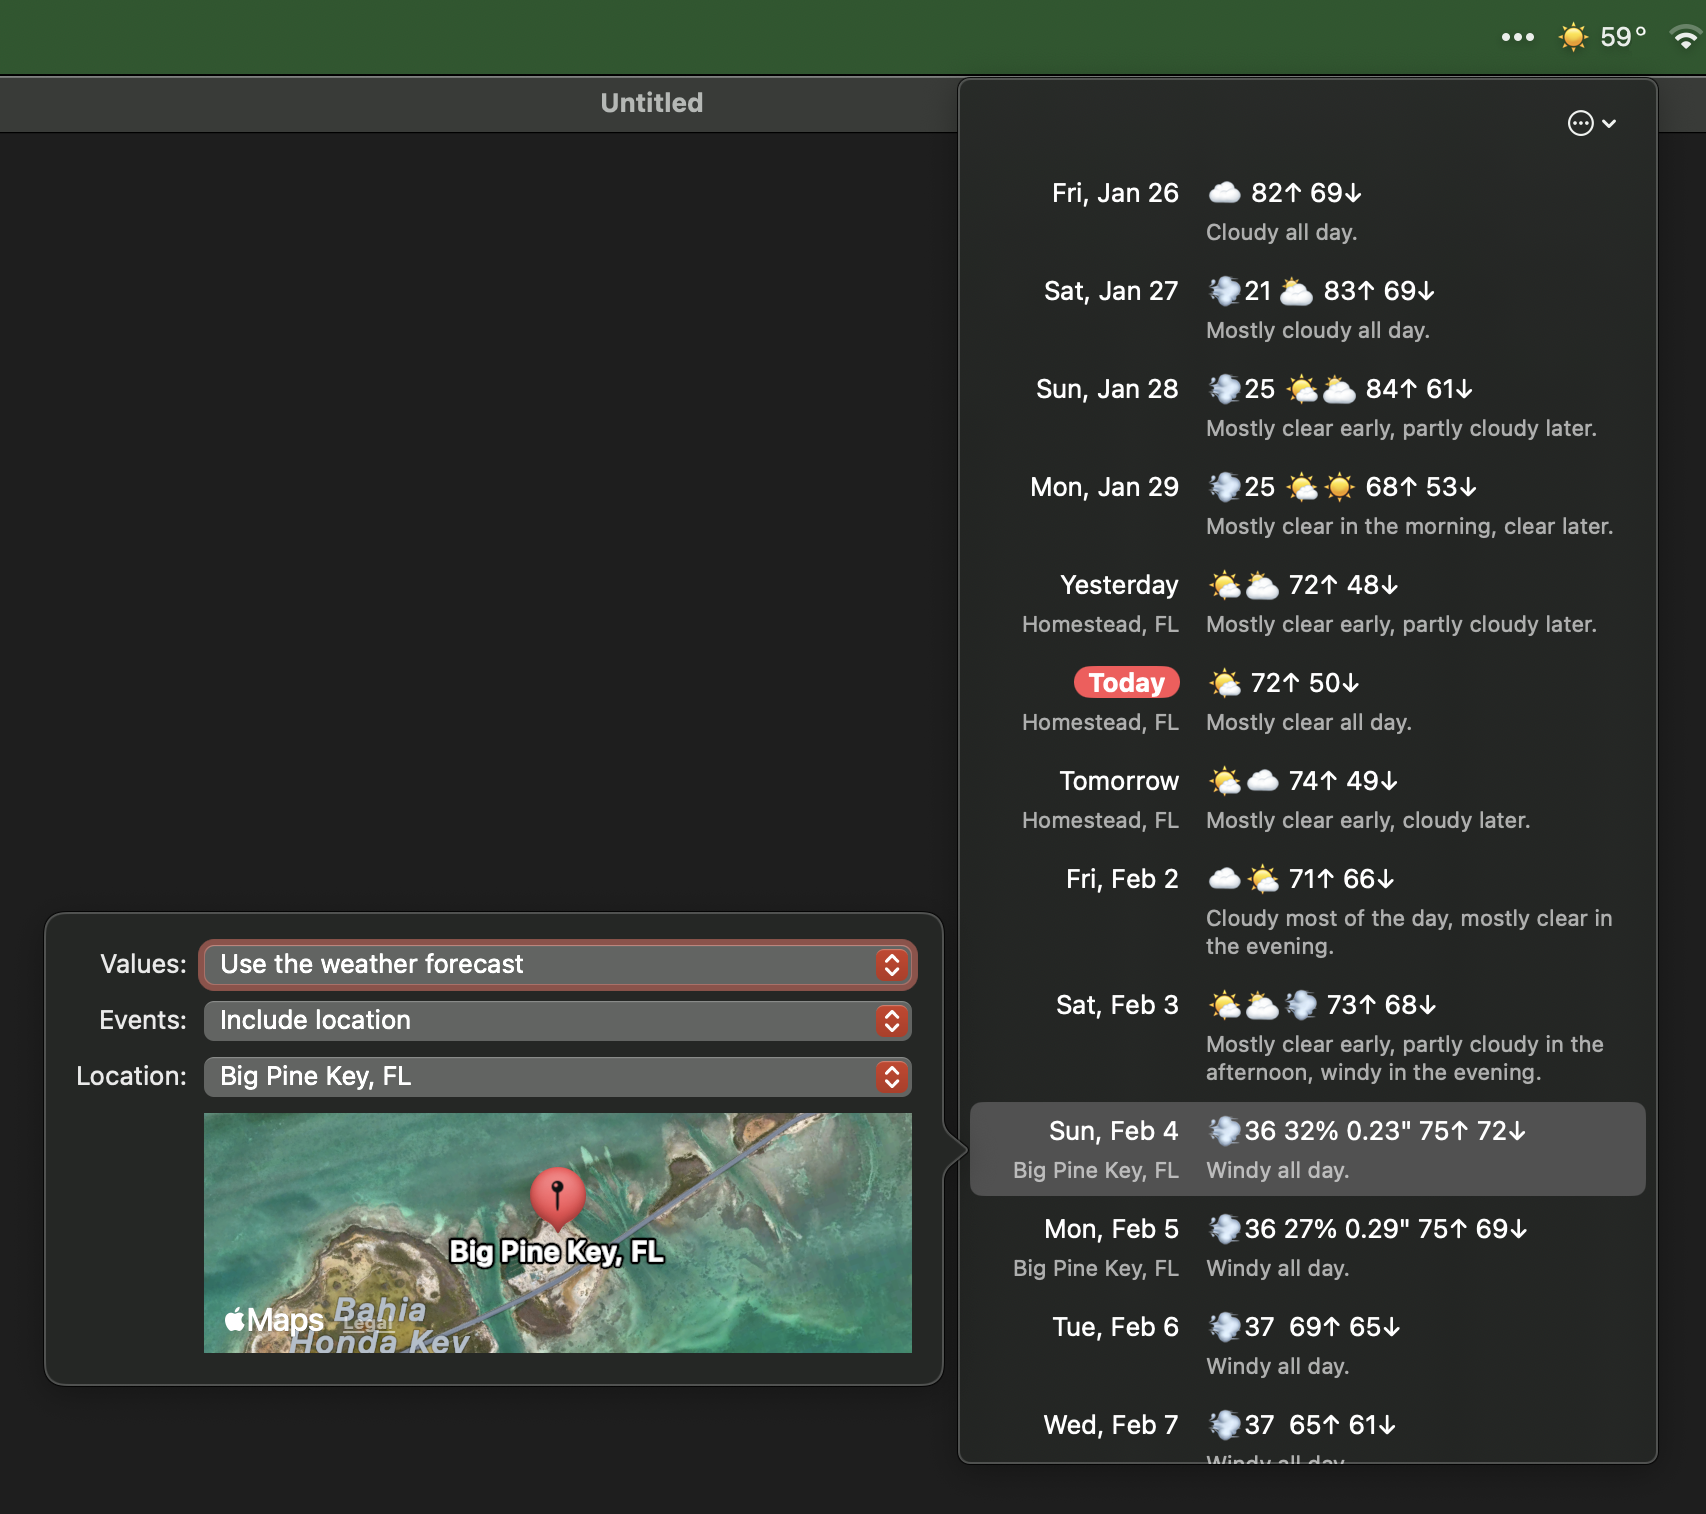Click the Apple Maps logo on map
Image resolution: width=1706 pixels, height=1514 pixels.
(x=274, y=1320)
